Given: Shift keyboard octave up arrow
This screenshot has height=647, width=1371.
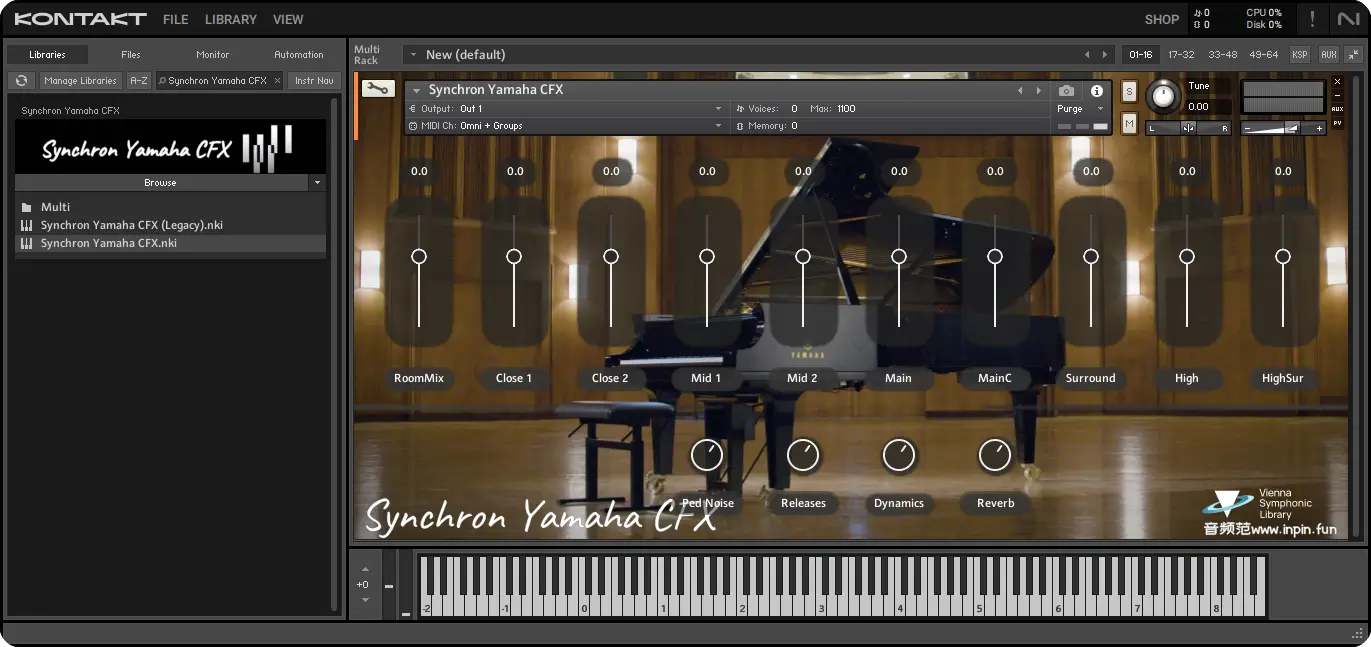Looking at the screenshot, I should click(x=365, y=569).
